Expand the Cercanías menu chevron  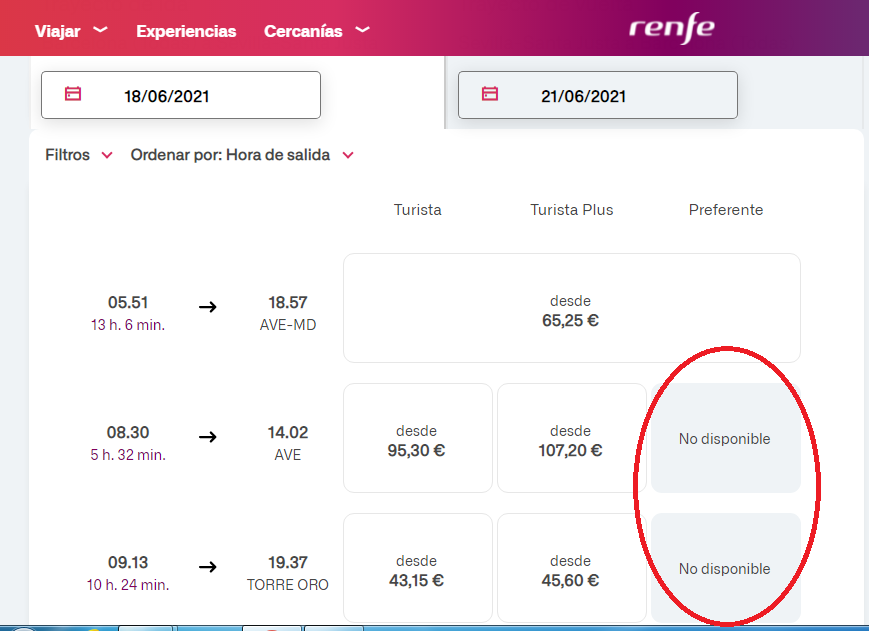(x=362, y=29)
